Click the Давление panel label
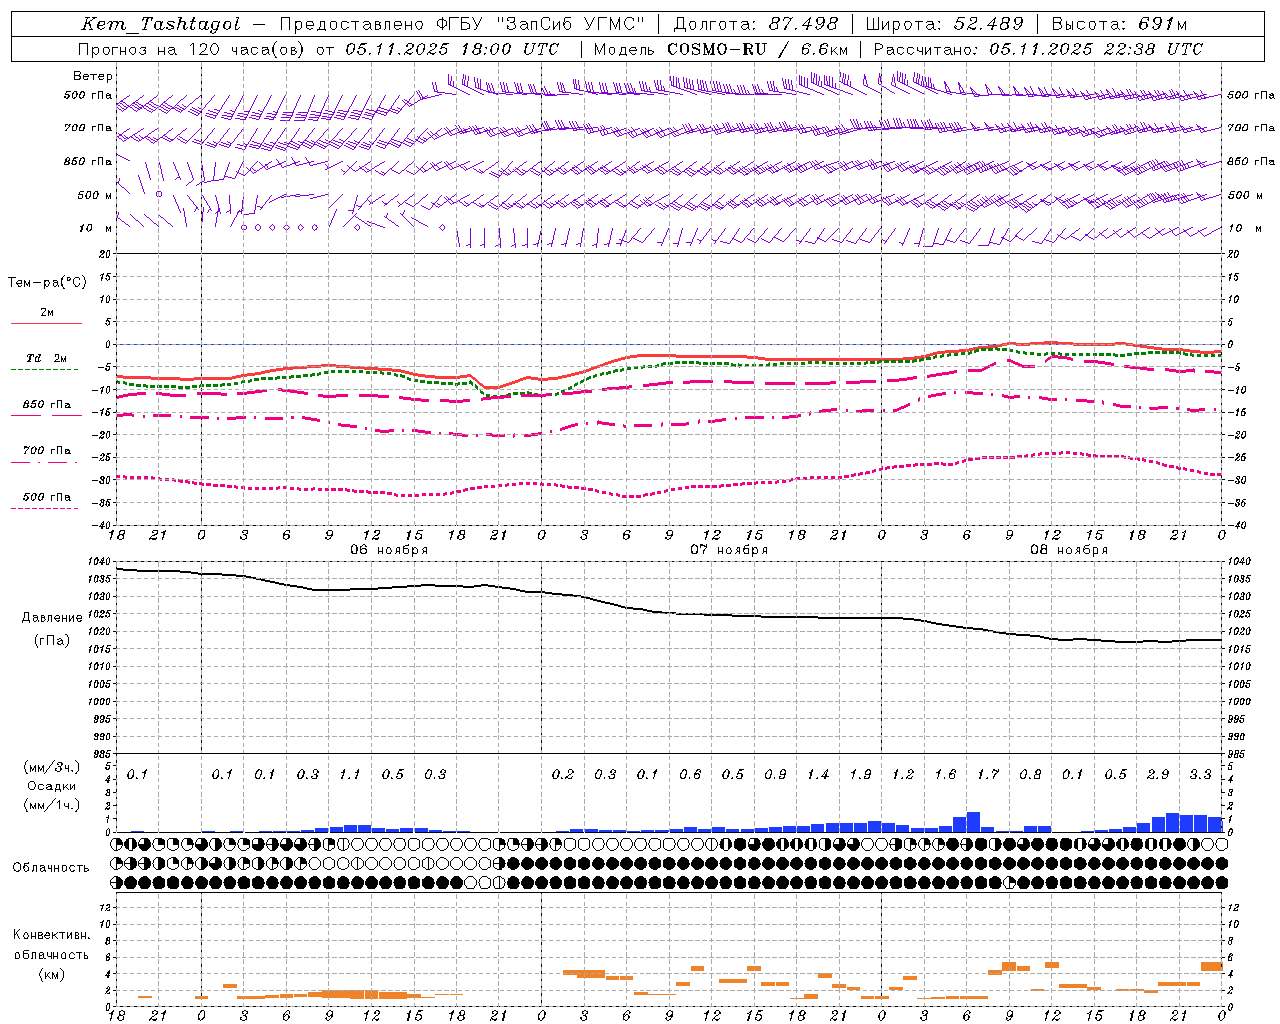The image size is (1280, 1024). point(52,618)
